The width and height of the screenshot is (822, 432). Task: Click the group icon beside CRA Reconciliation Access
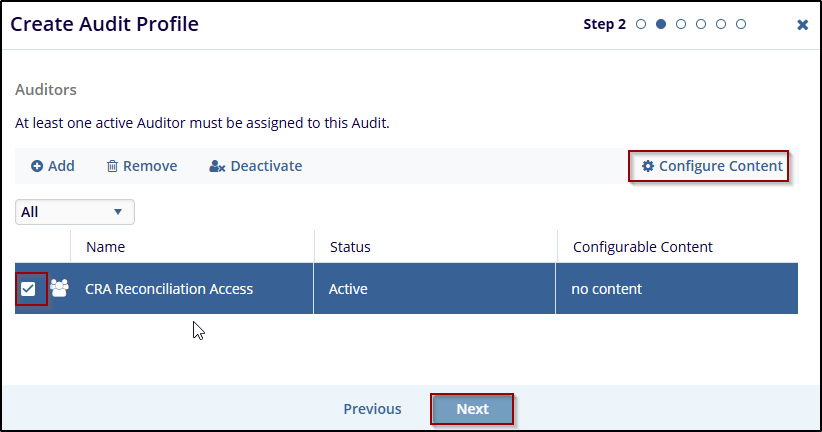[x=59, y=289]
